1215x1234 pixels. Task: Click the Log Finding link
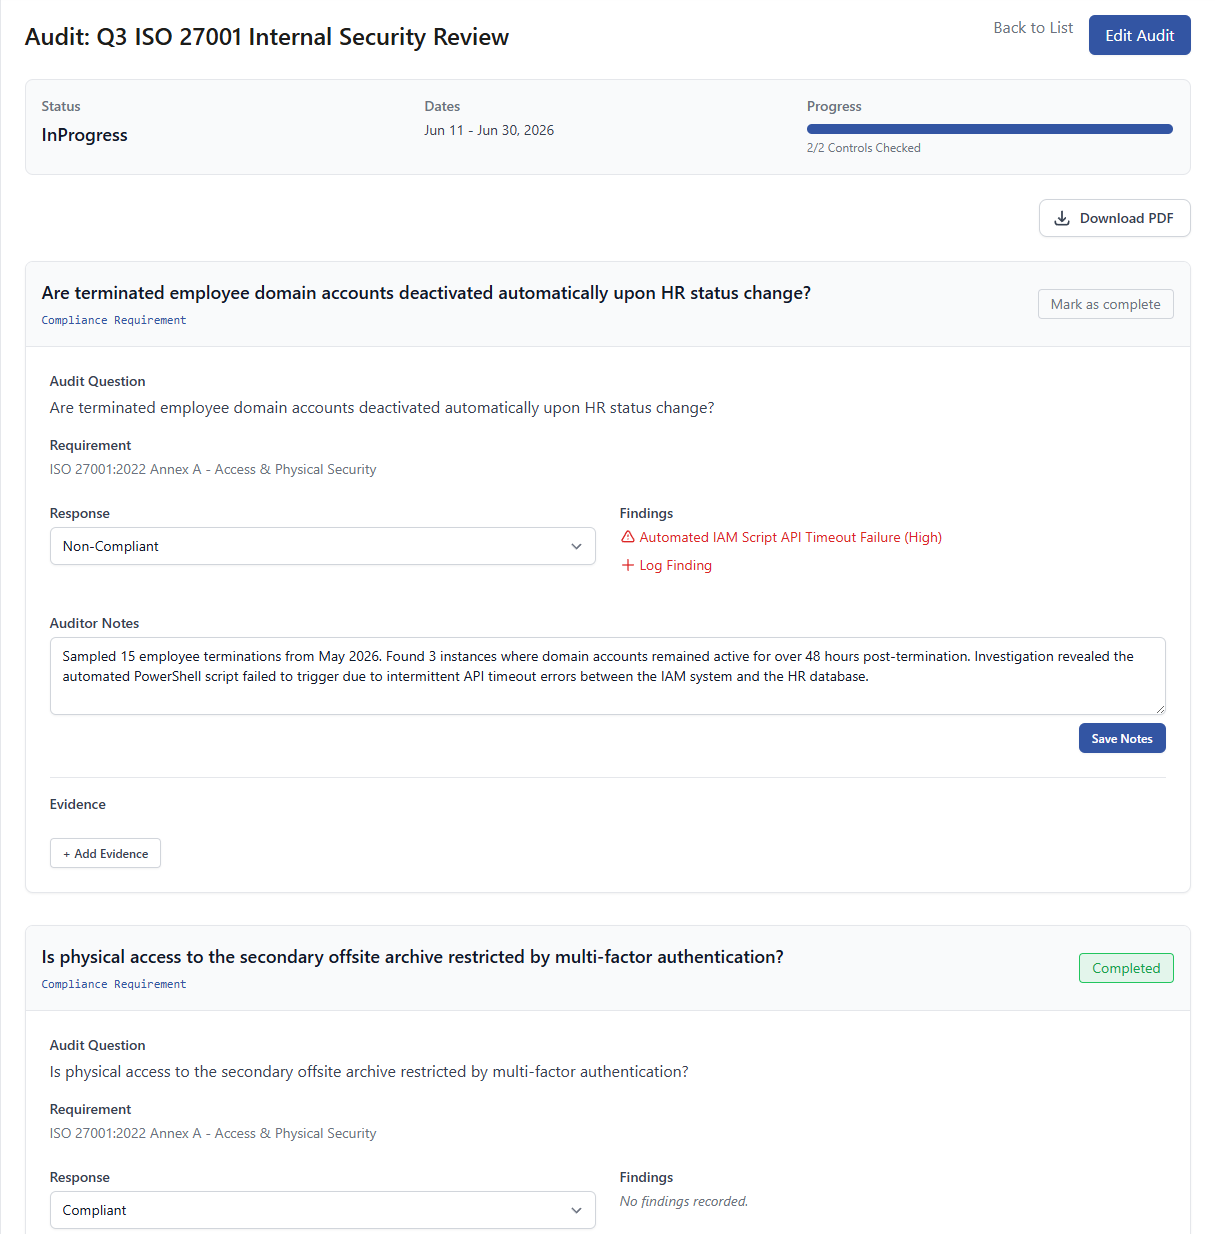675,565
